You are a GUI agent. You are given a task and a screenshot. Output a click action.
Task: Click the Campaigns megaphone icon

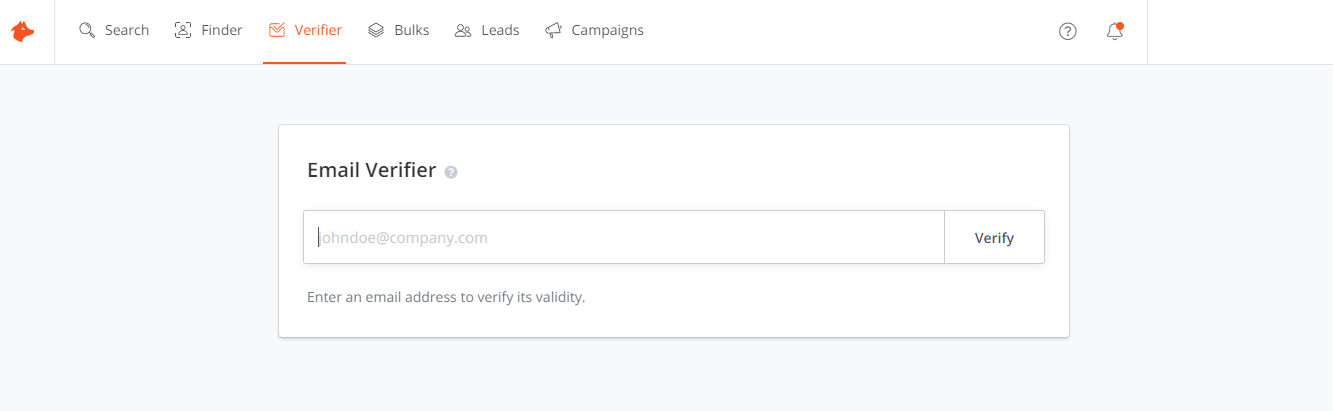pyautogui.click(x=553, y=30)
